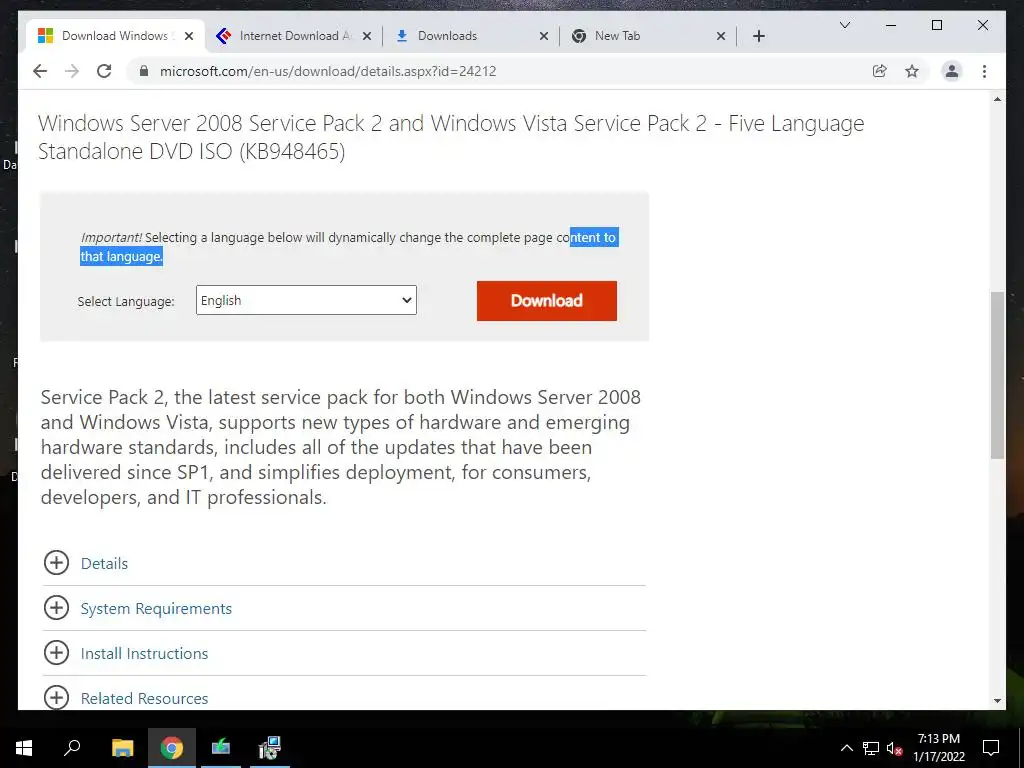Click the 'Select Language:' label
This screenshot has height=768, width=1024.
click(x=126, y=302)
